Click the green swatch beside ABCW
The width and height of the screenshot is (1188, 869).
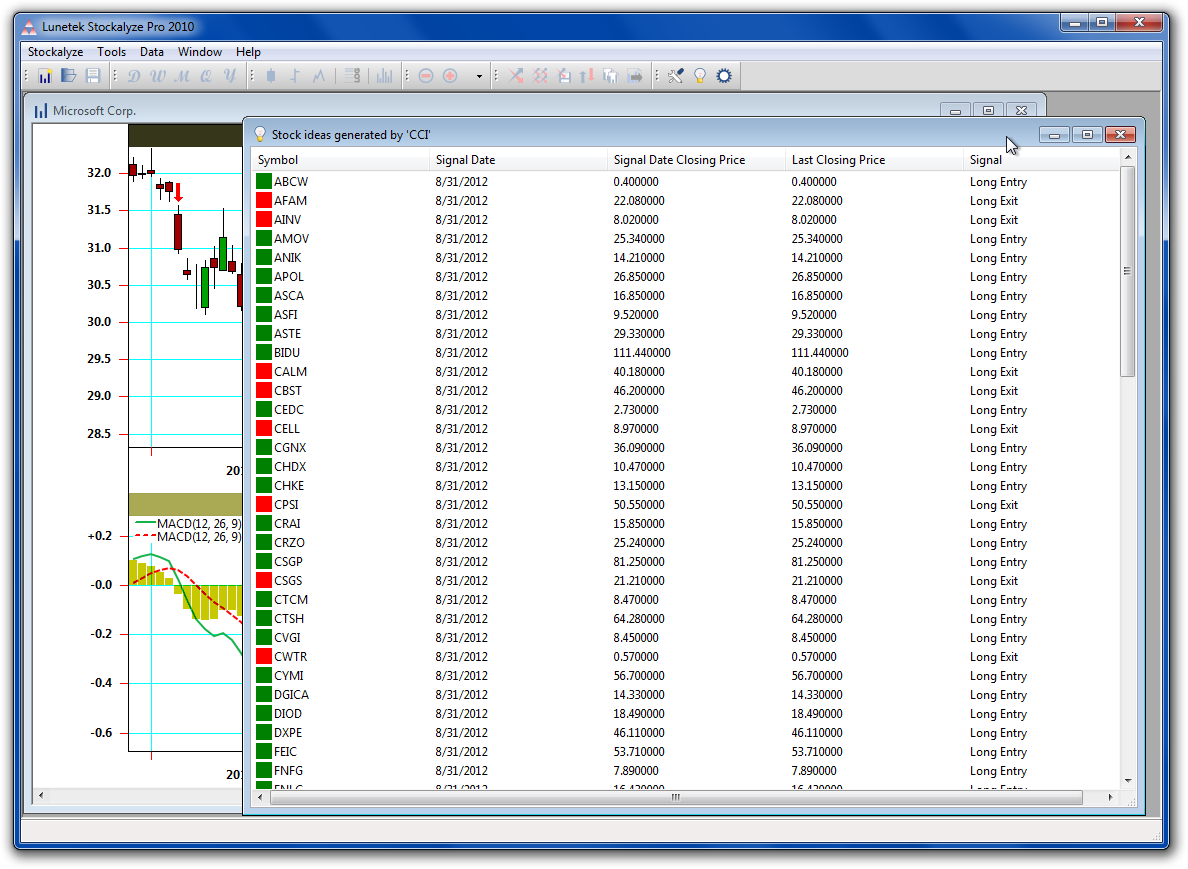point(264,182)
